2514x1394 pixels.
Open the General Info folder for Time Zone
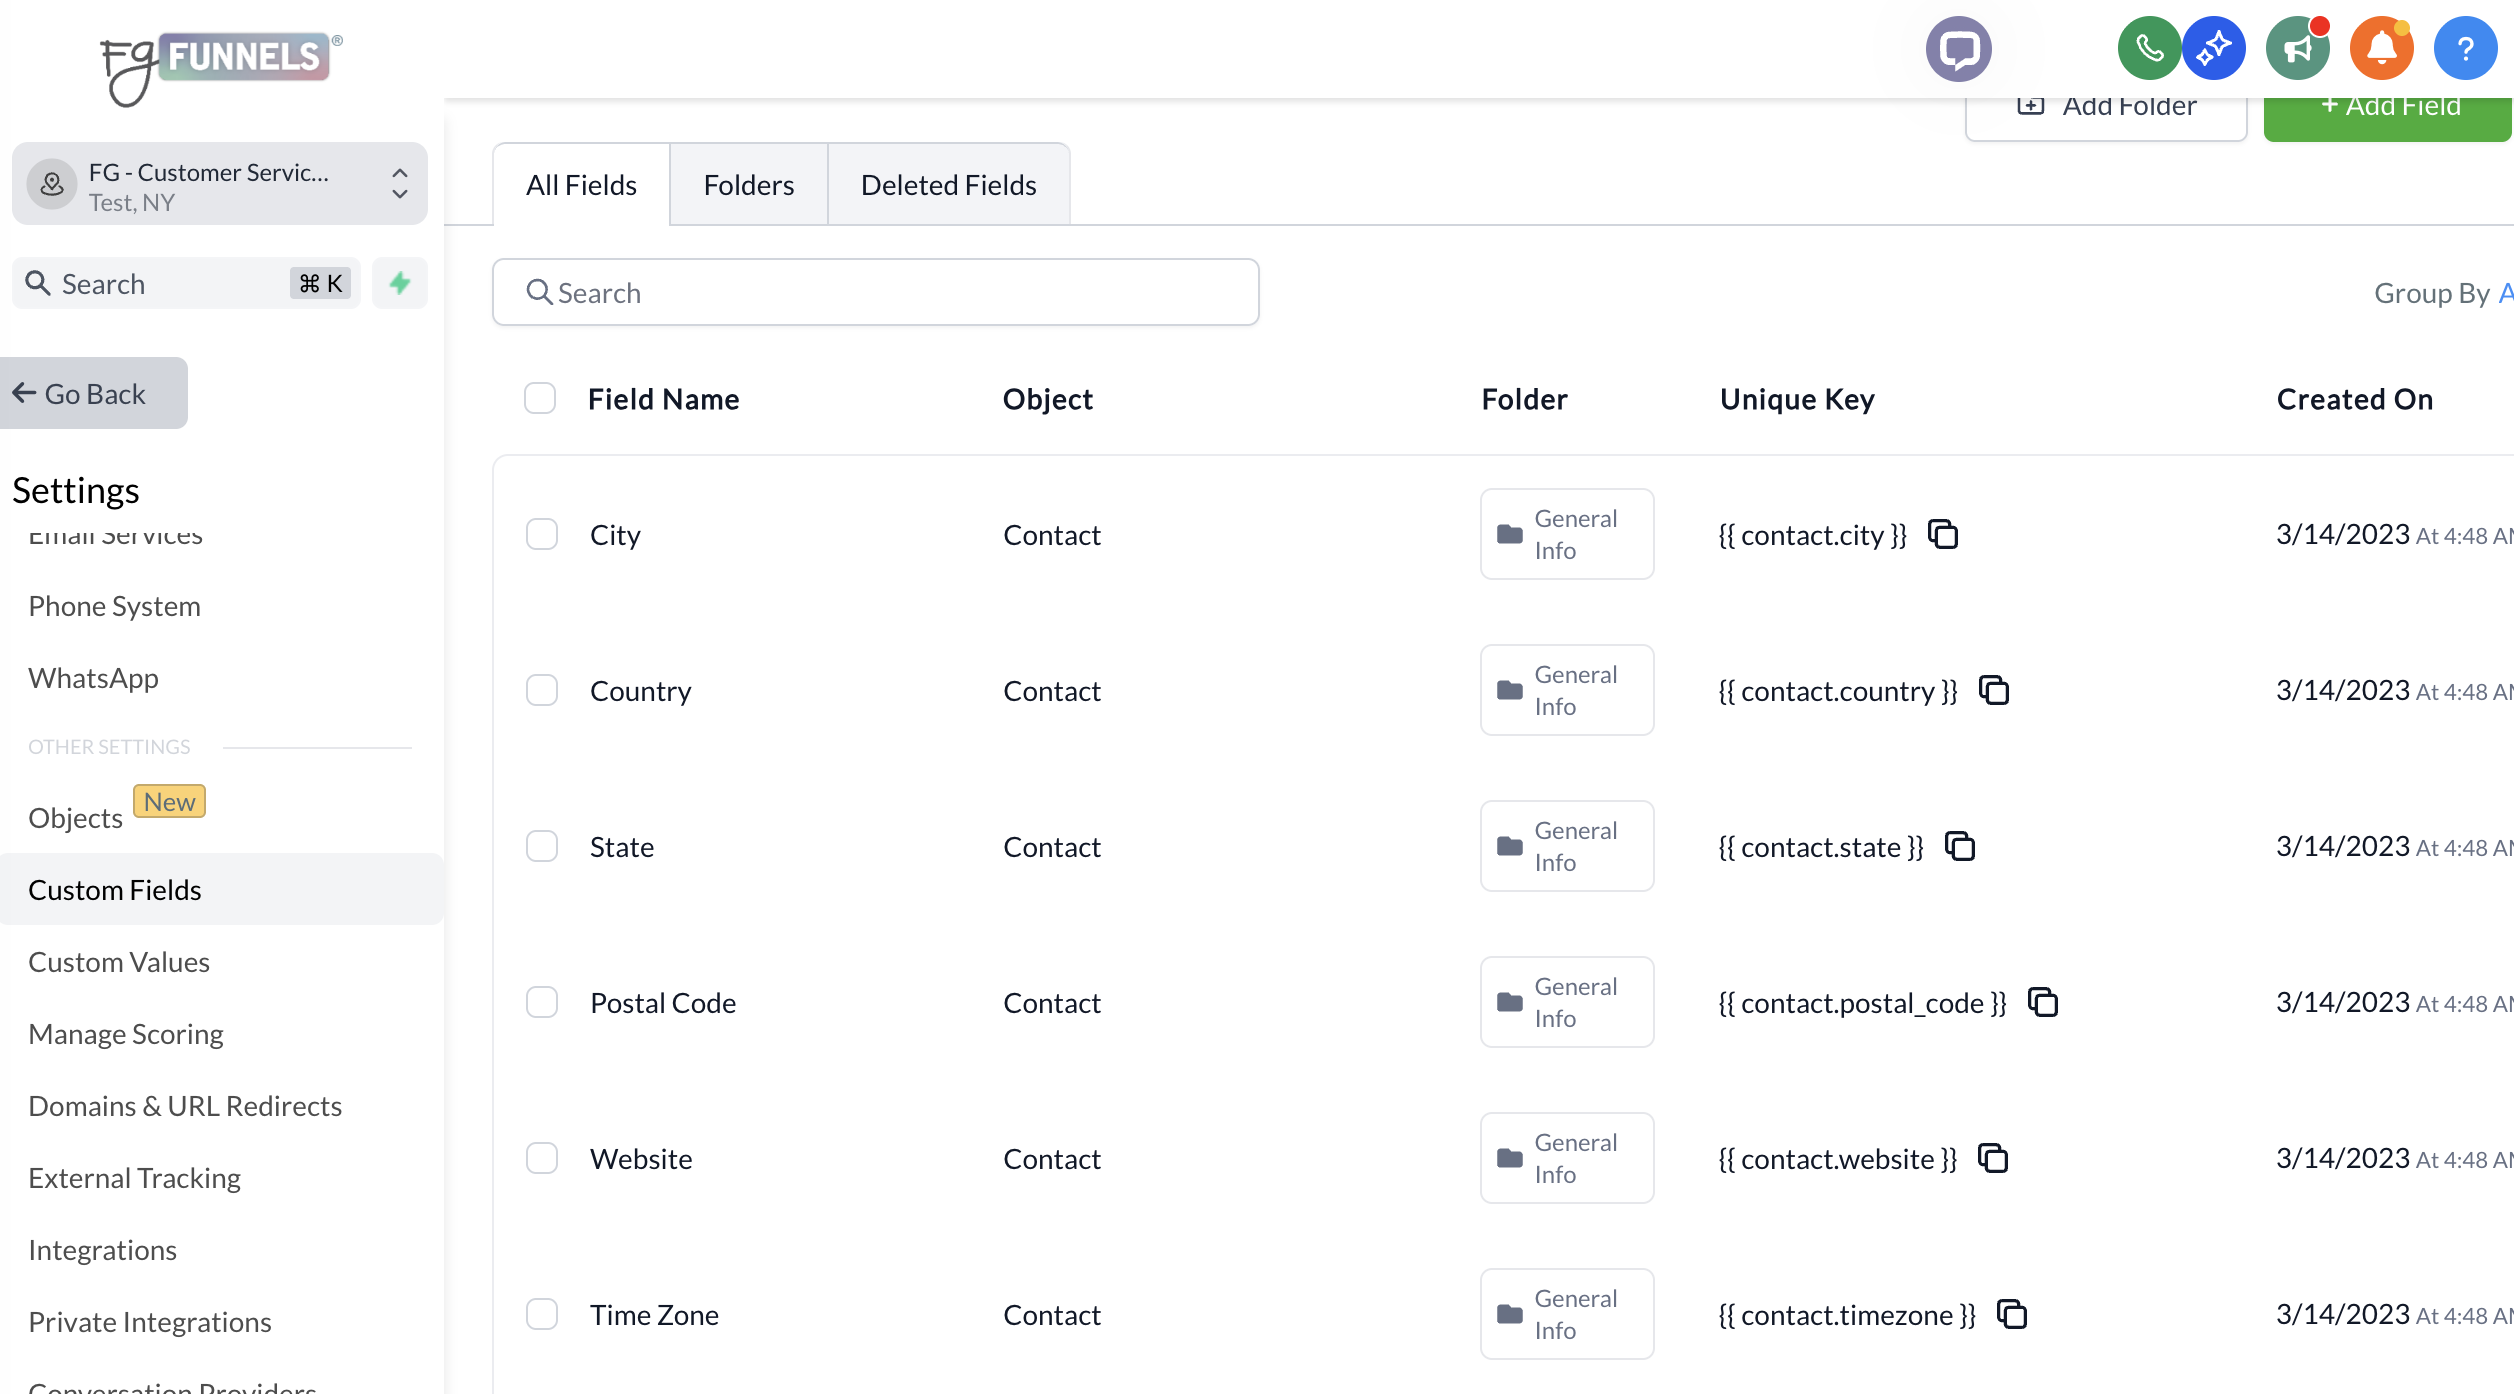coord(1566,1315)
